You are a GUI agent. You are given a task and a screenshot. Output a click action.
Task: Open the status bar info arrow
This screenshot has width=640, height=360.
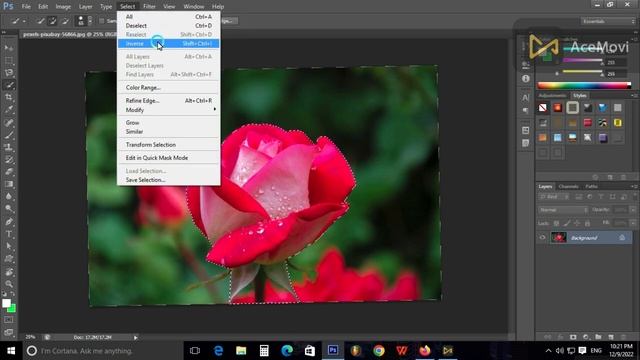pyautogui.click(x=136, y=338)
